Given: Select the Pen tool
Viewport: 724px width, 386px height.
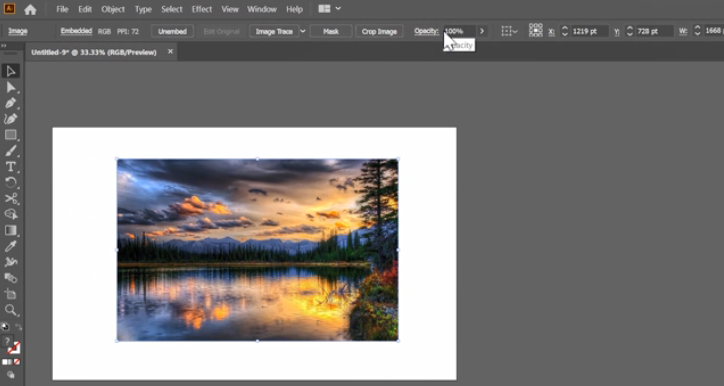Looking at the screenshot, I should click(x=11, y=103).
